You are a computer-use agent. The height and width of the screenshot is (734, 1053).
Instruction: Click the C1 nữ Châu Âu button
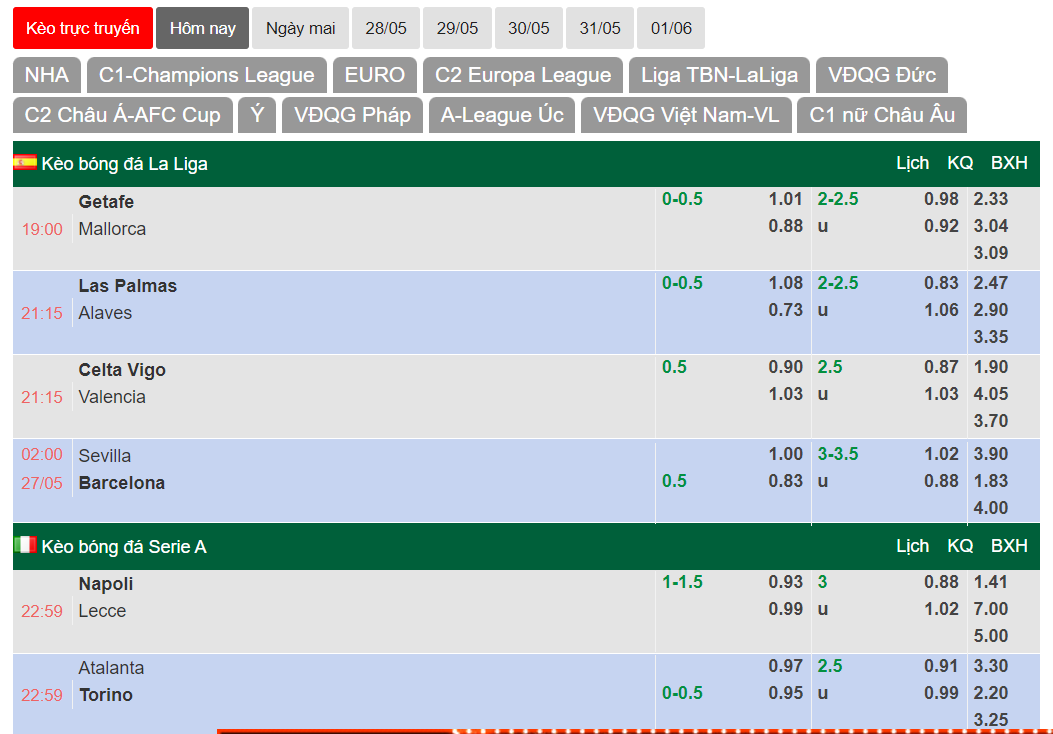click(882, 115)
